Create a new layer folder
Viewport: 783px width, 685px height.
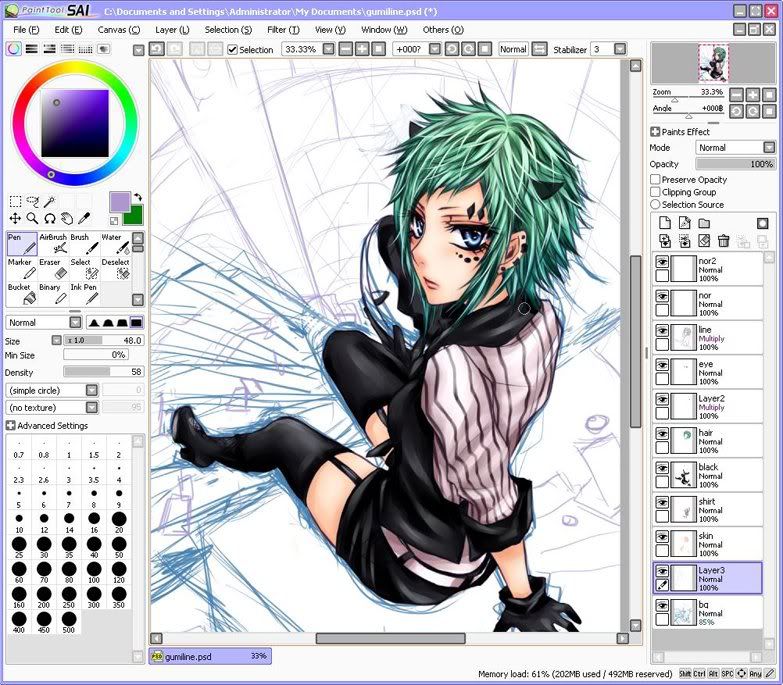point(704,223)
